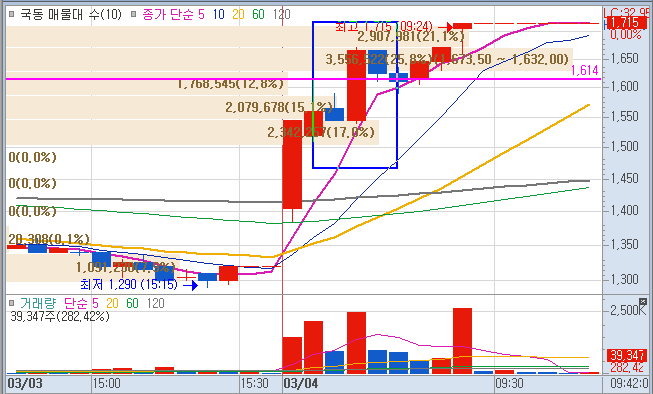Close the volume panel with its X icon
This screenshot has width=653, height=394.
(643, 301)
